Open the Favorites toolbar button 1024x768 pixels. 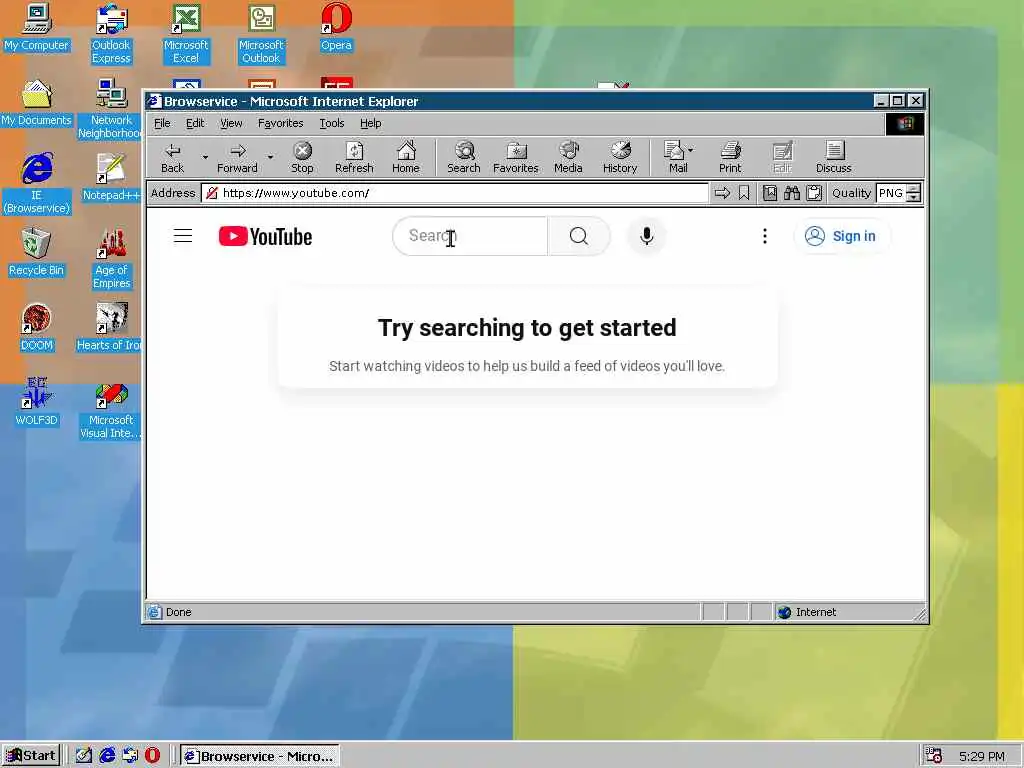(x=516, y=157)
